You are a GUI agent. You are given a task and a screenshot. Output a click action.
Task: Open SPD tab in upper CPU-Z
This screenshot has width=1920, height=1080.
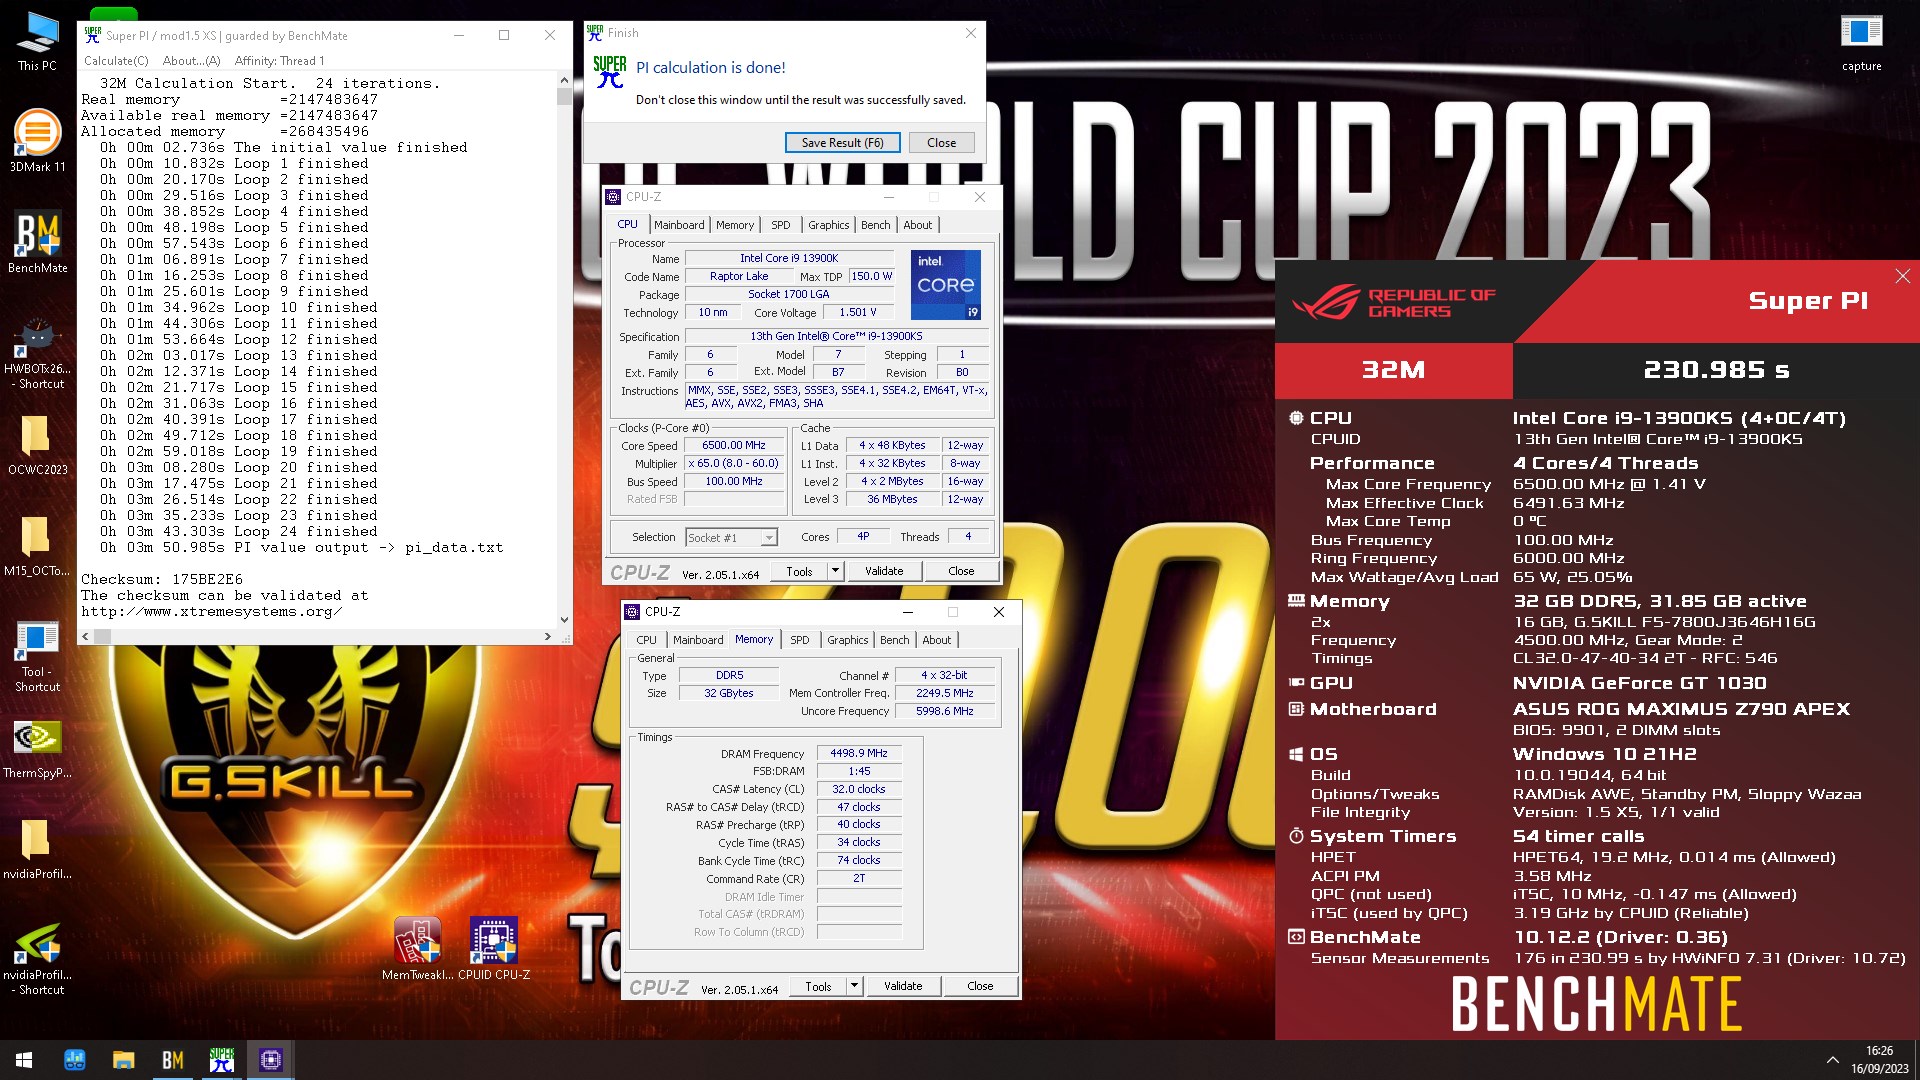[780, 225]
